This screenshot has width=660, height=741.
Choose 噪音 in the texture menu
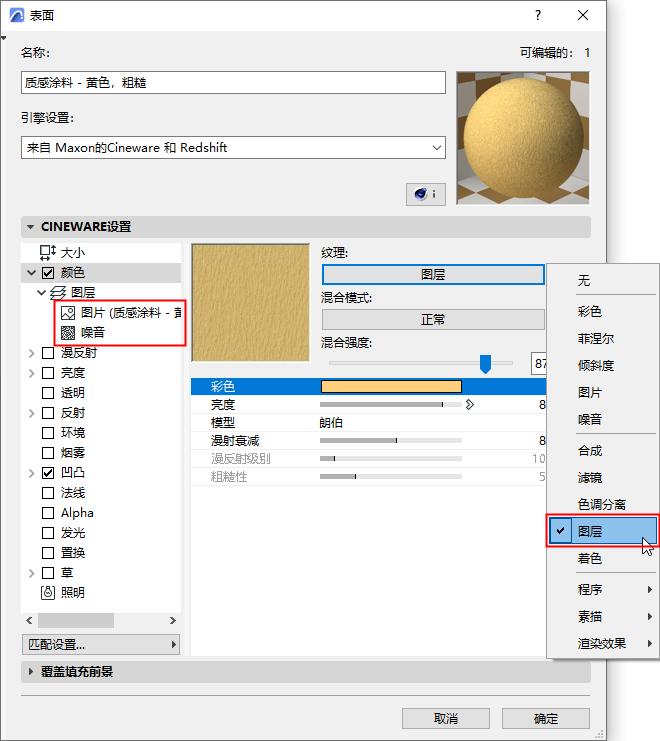602,419
